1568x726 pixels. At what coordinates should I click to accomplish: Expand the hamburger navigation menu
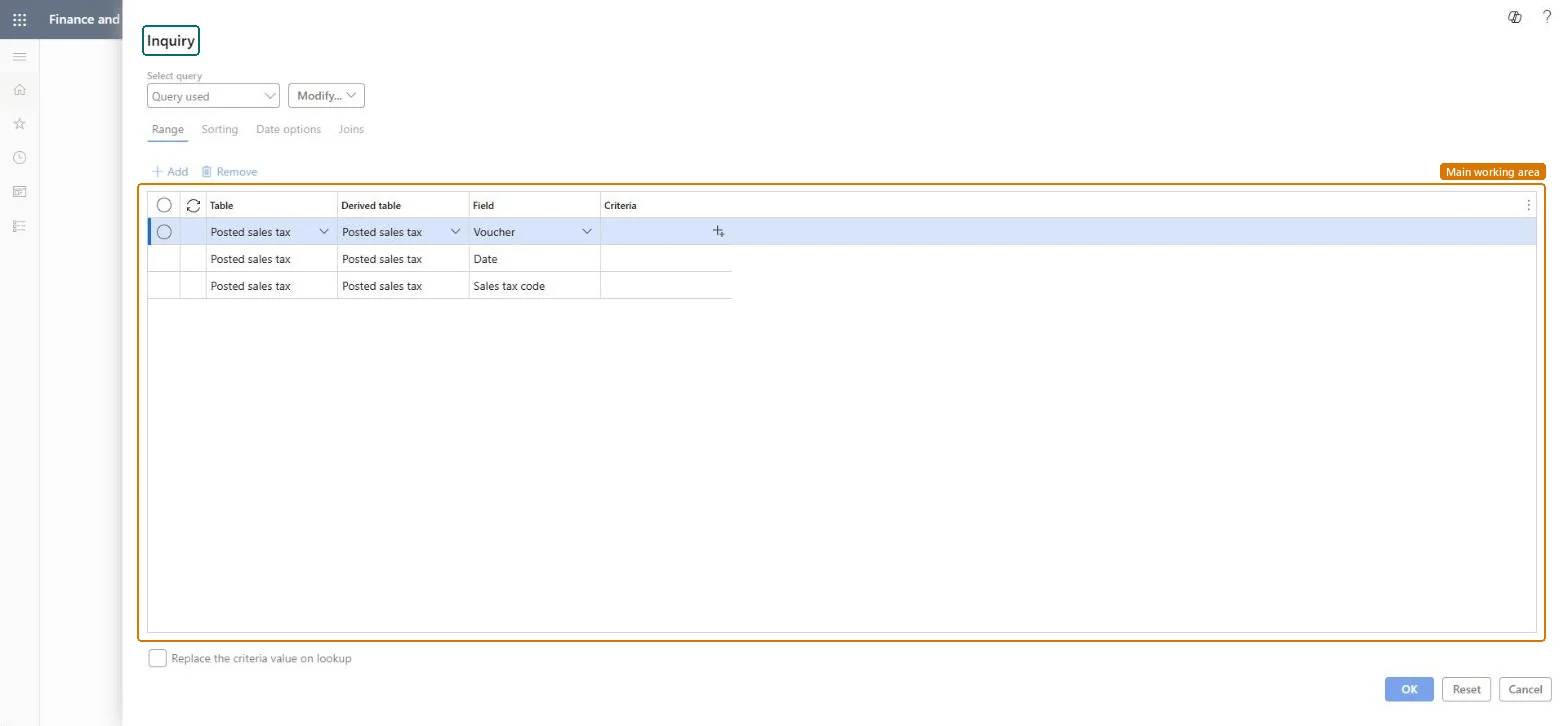pyautogui.click(x=19, y=57)
